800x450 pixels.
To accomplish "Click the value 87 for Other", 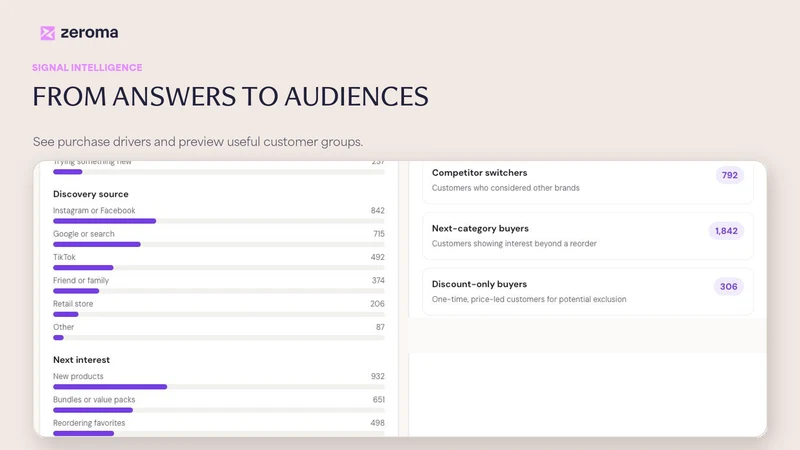I will tap(380, 327).
